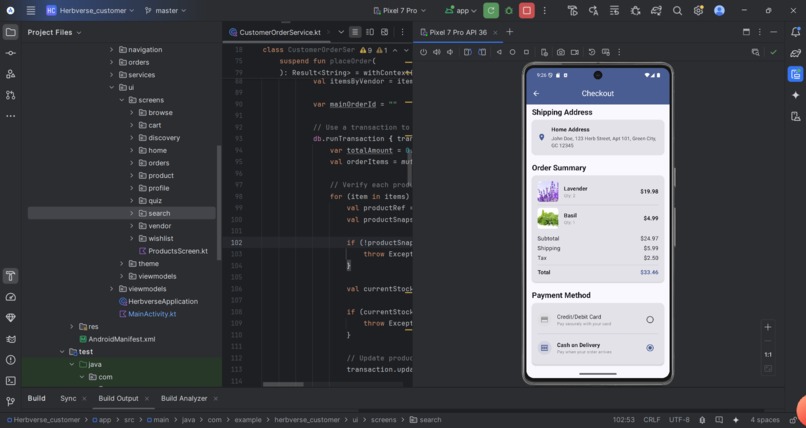Open the Sync tab in Build panel
Viewport: 806px width, 428px height.
[x=68, y=398]
